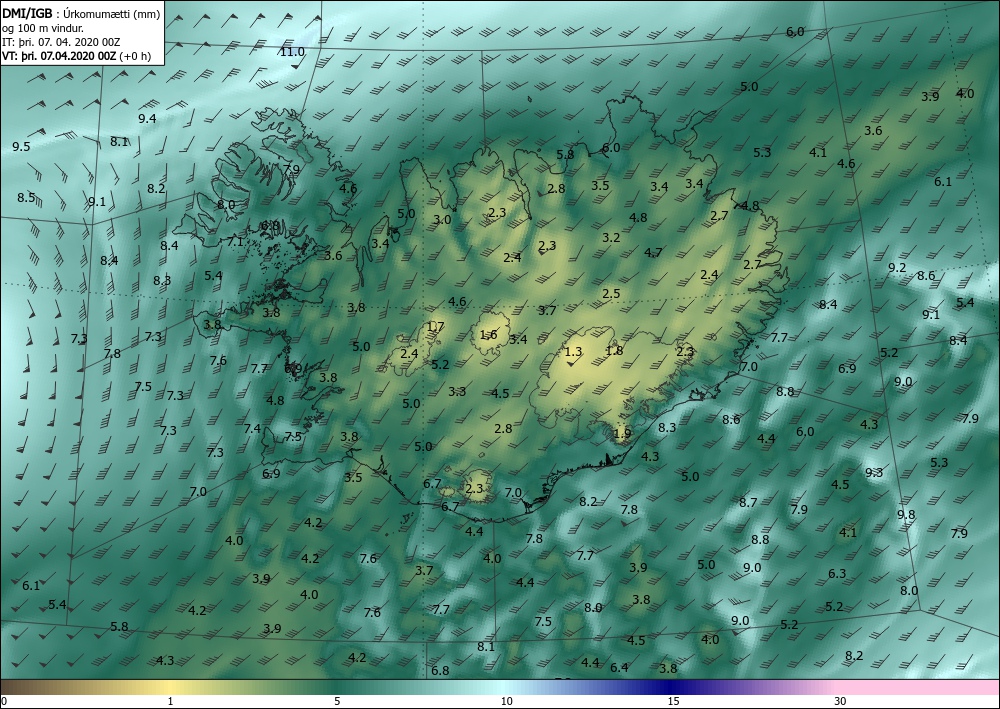Viewport: 1000px width, 709px height.
Task: Click the '4.7' map value
Action: coord(653,252)
